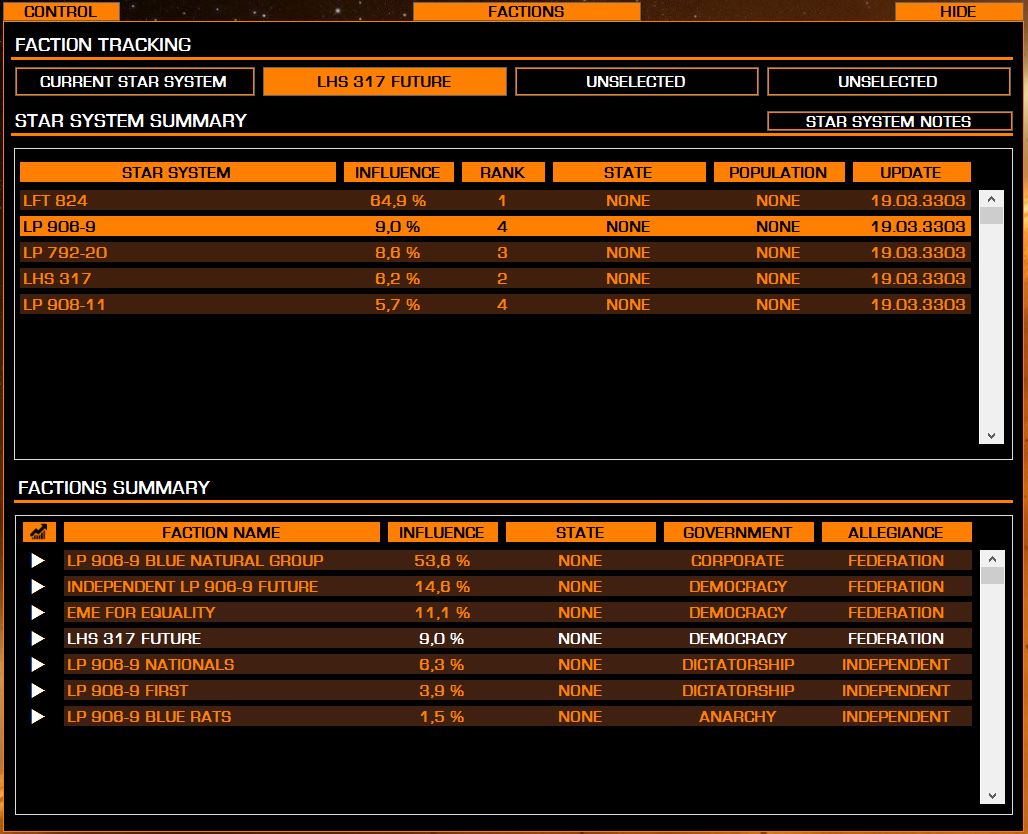Open the Factions tab

coord(526,11)
